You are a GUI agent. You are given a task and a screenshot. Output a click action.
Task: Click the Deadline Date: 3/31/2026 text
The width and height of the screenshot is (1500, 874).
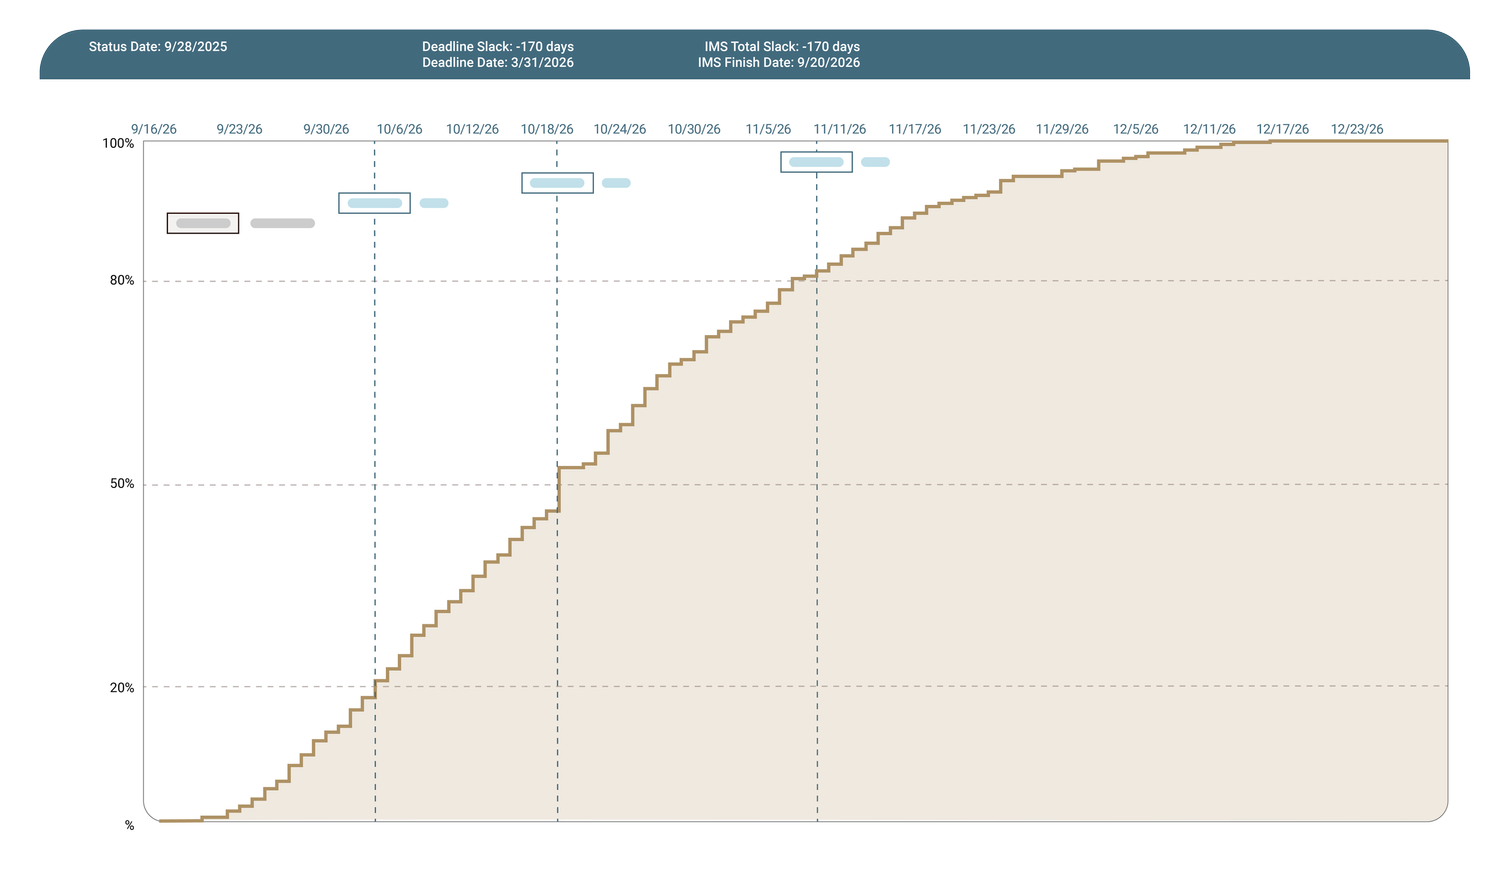(497, 62)
